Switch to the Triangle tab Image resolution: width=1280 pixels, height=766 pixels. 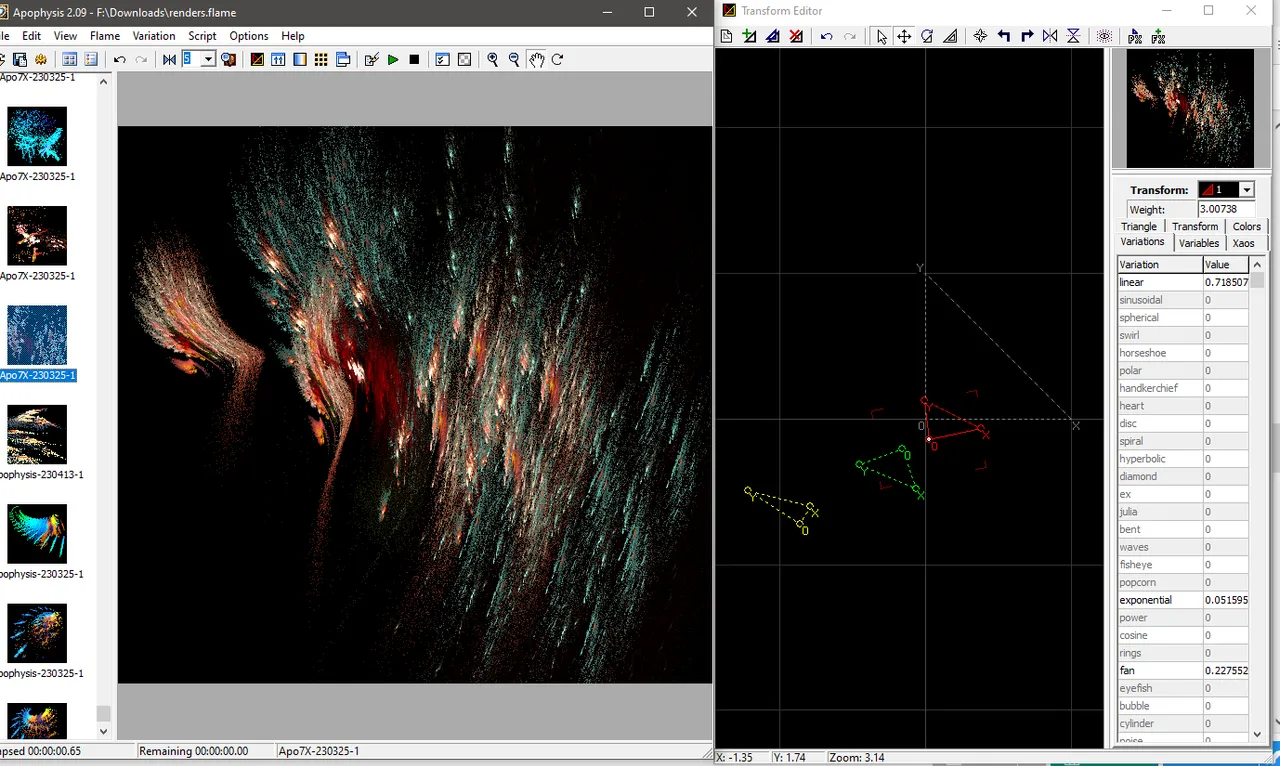pos(1139,226)
